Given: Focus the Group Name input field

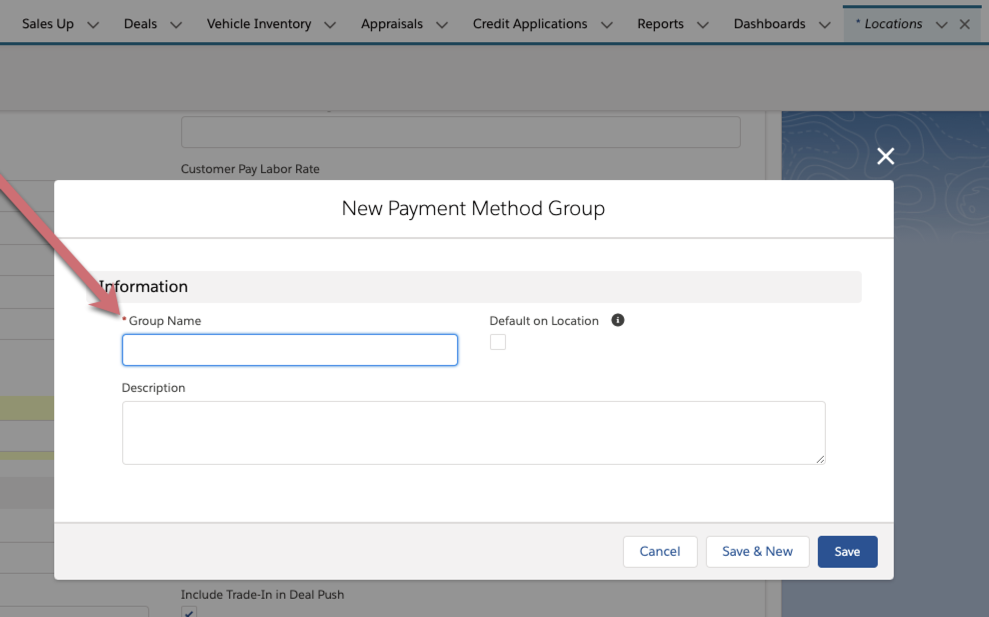Looking at the screenshot, I should 290,350.
